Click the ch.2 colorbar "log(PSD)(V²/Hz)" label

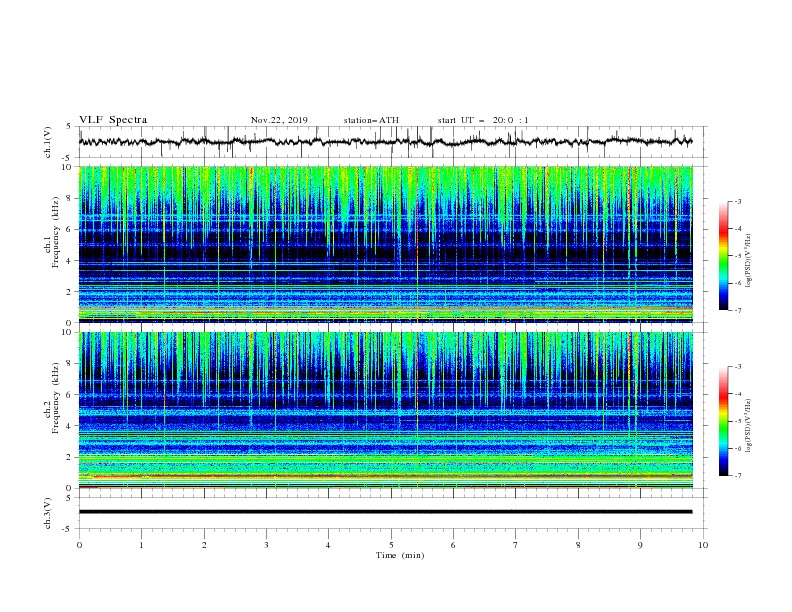pos(749,425)
